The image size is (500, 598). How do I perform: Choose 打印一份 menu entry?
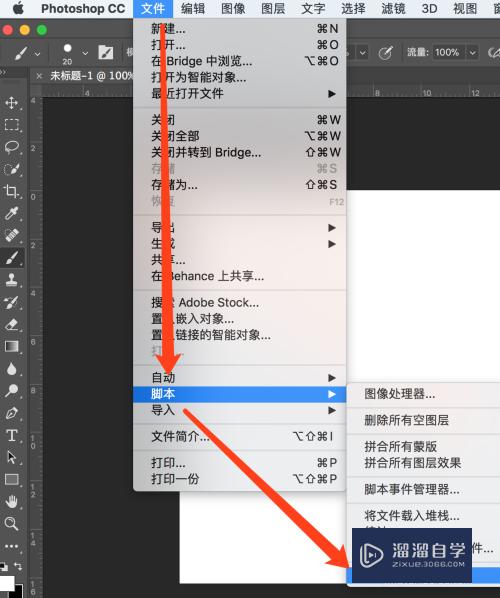[x=240, y=479]
